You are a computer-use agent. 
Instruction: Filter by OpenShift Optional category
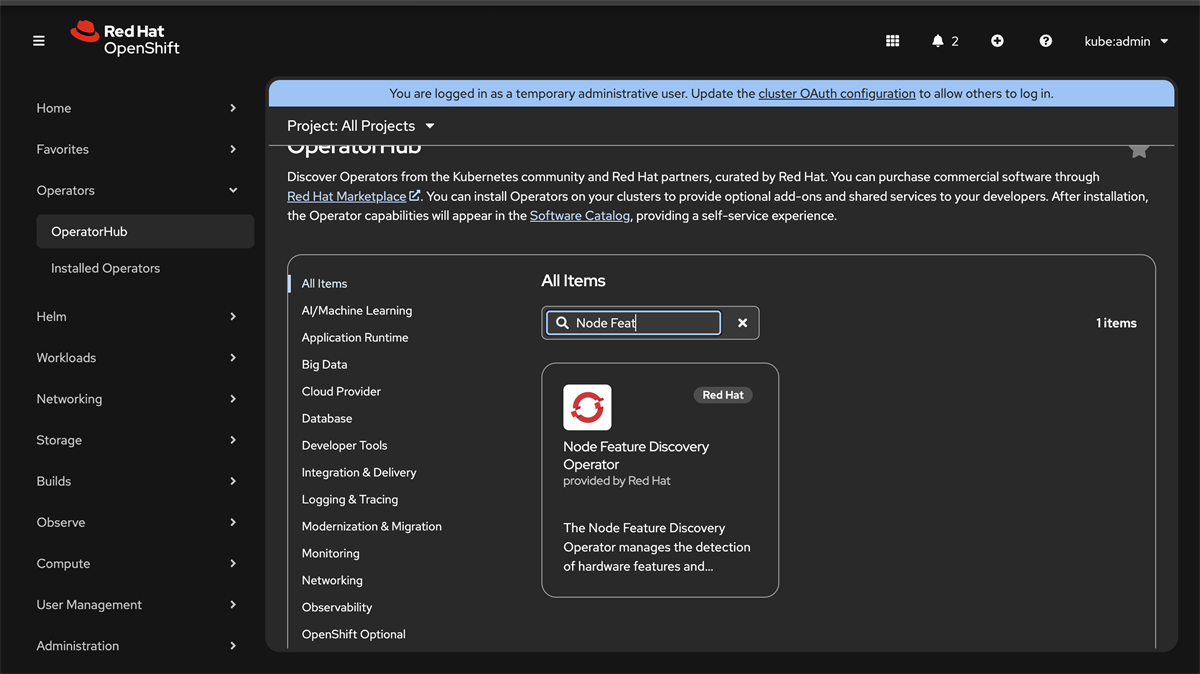tap(354, 635)
